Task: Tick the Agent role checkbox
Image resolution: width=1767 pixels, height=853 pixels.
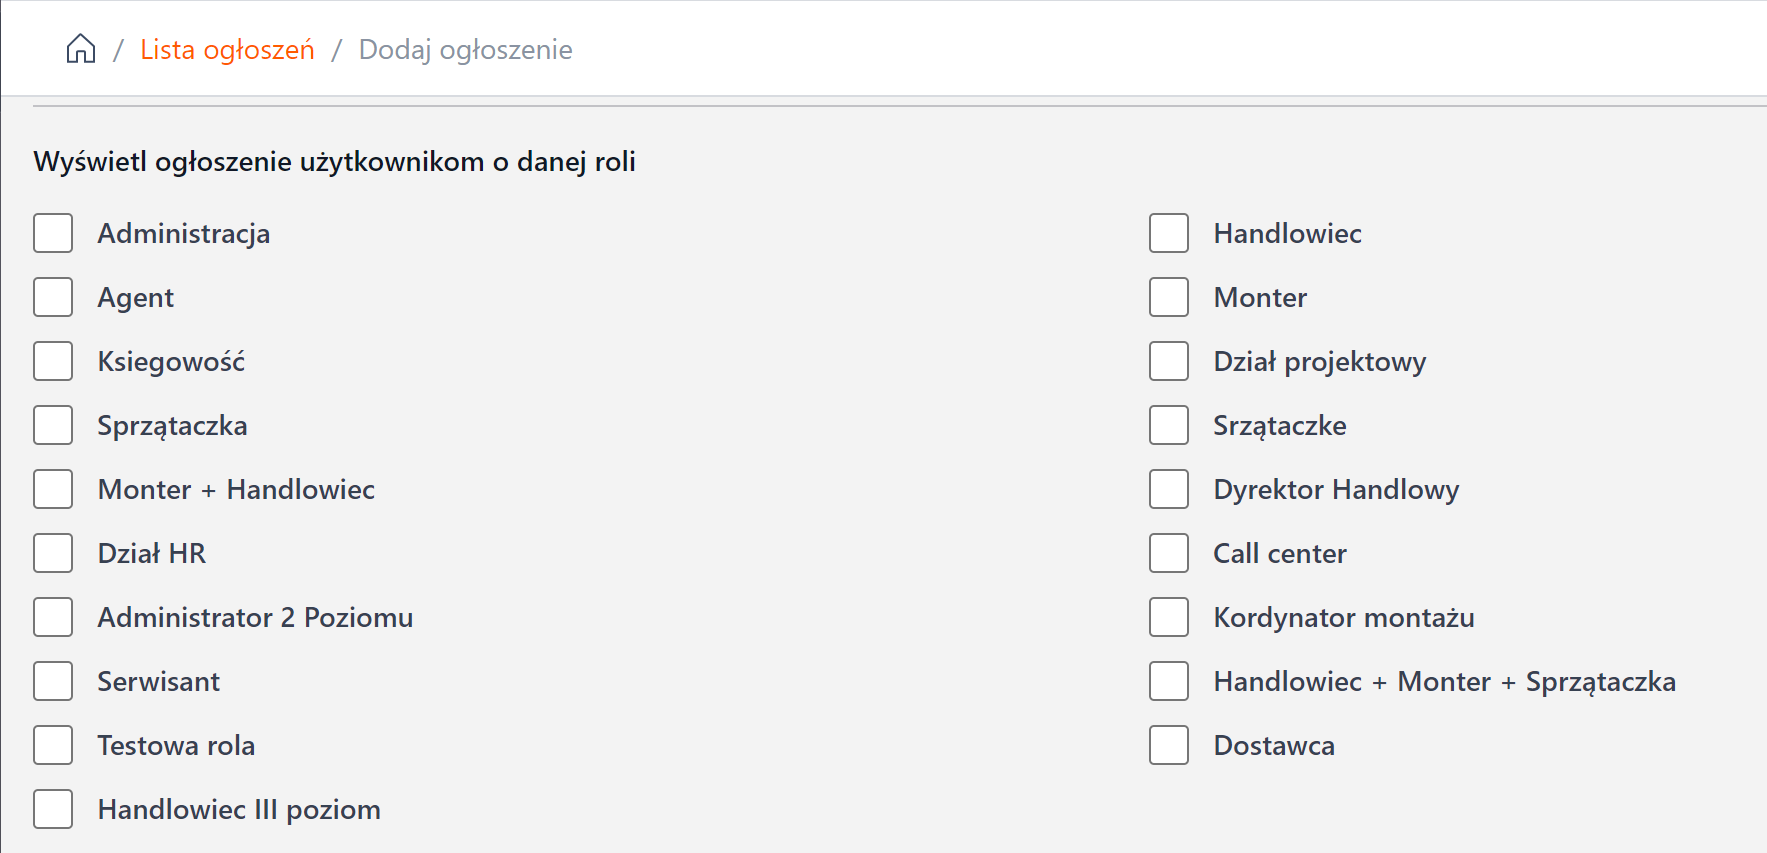Action: coord(53,297)
